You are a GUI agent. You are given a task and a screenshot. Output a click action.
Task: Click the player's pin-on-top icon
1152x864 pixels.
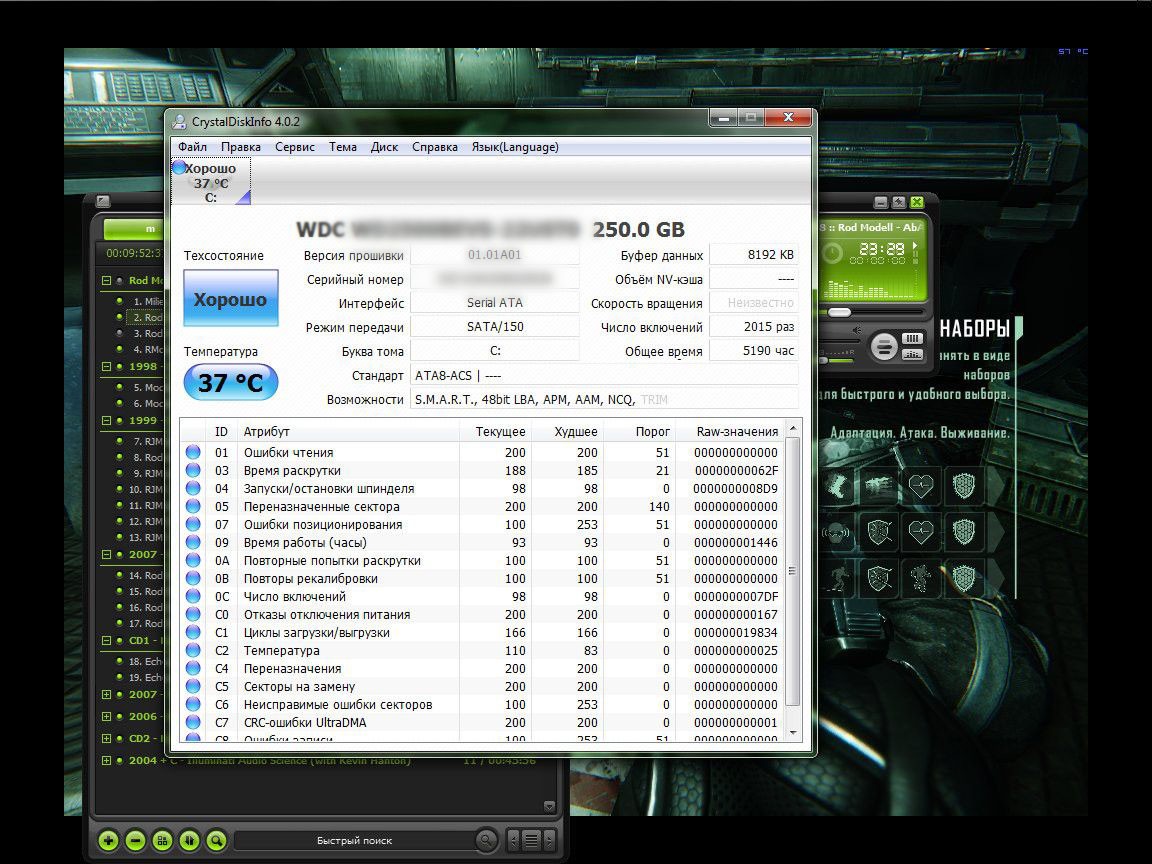(899, 202)
